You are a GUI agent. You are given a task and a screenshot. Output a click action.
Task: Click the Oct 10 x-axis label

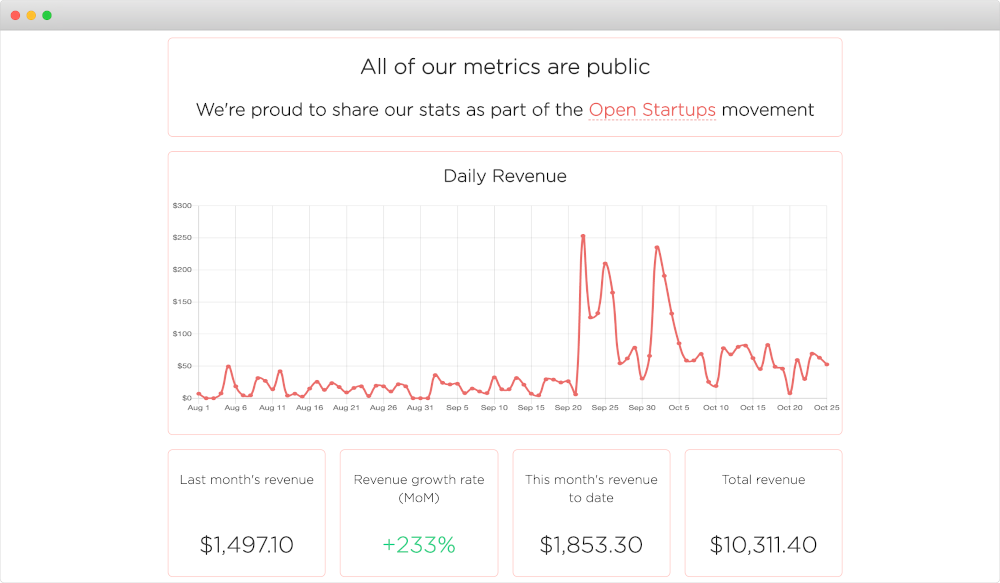tap(716, 408)
